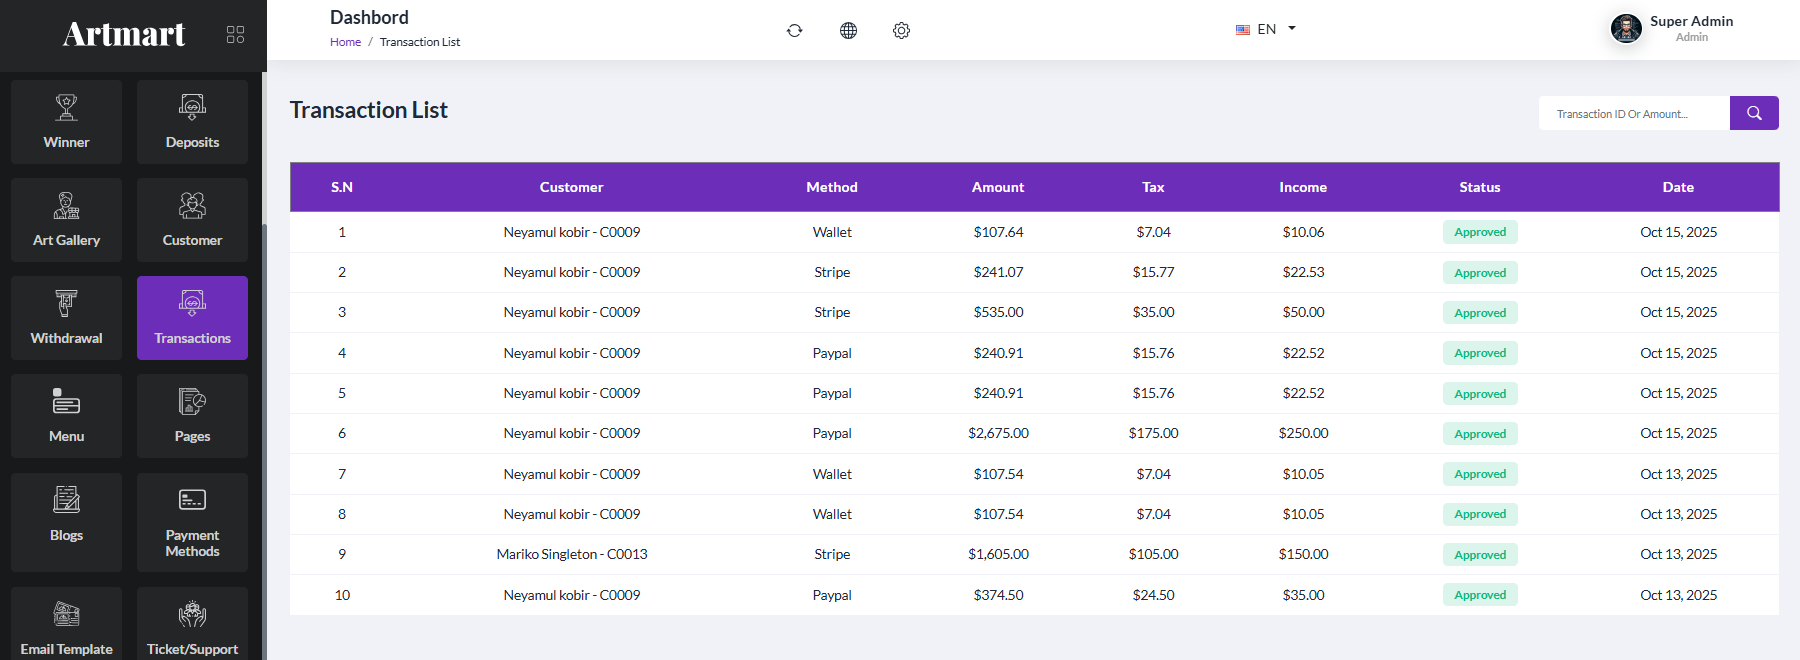Toggle the sidebar grid icon beside Artmart
Image resolution: width=1800 pixels, height=660 pixels.
236,34
